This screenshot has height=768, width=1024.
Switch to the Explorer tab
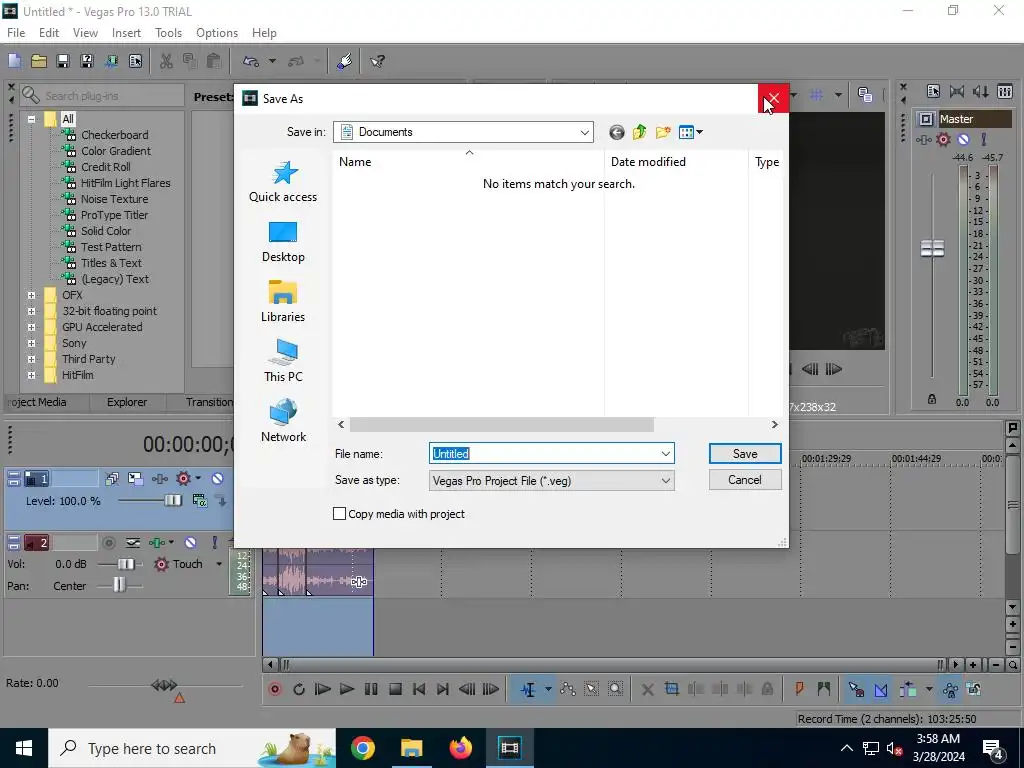pos(127,402)
